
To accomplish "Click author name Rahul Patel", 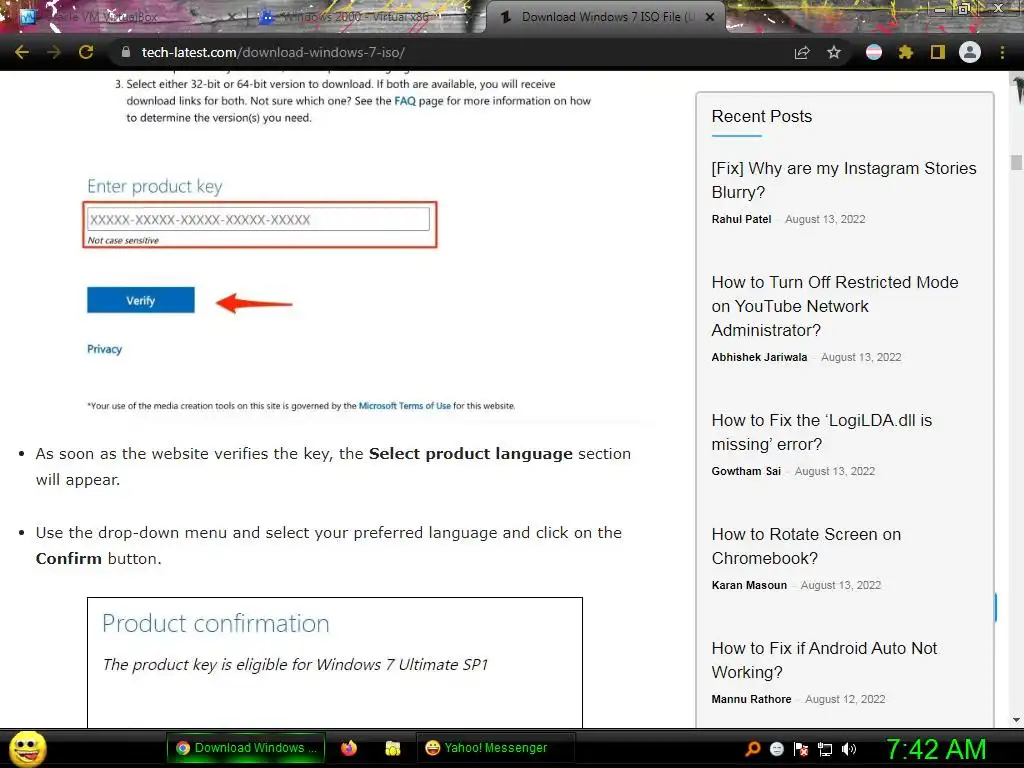I will click(741, 219).
